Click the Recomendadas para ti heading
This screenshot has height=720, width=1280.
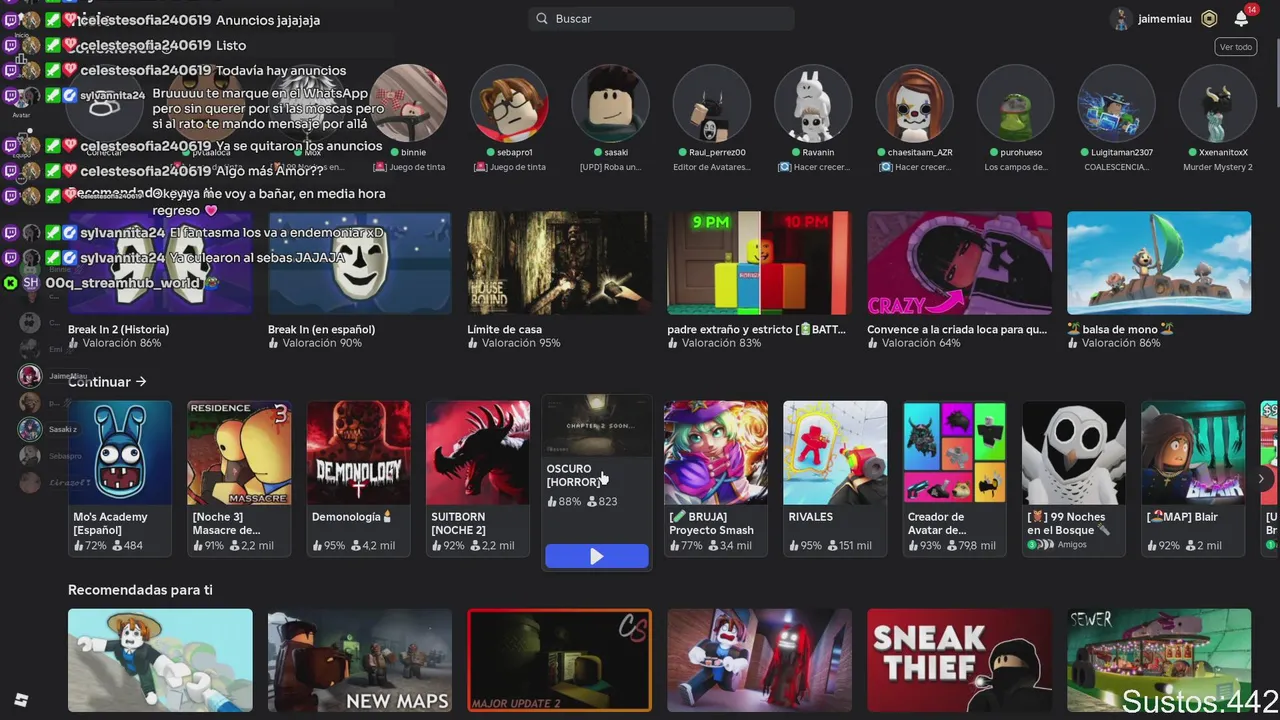point(140,590)
